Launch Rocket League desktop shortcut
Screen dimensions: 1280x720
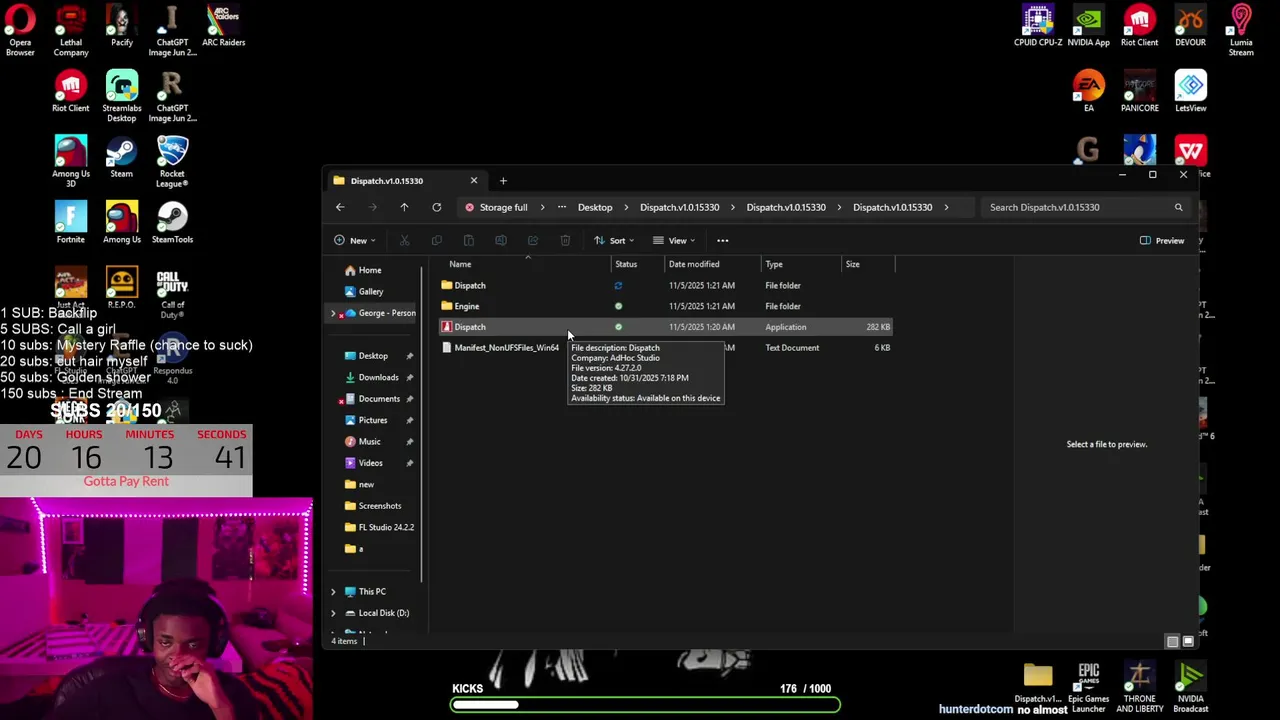pyautogui.click(x=172, y=162)
